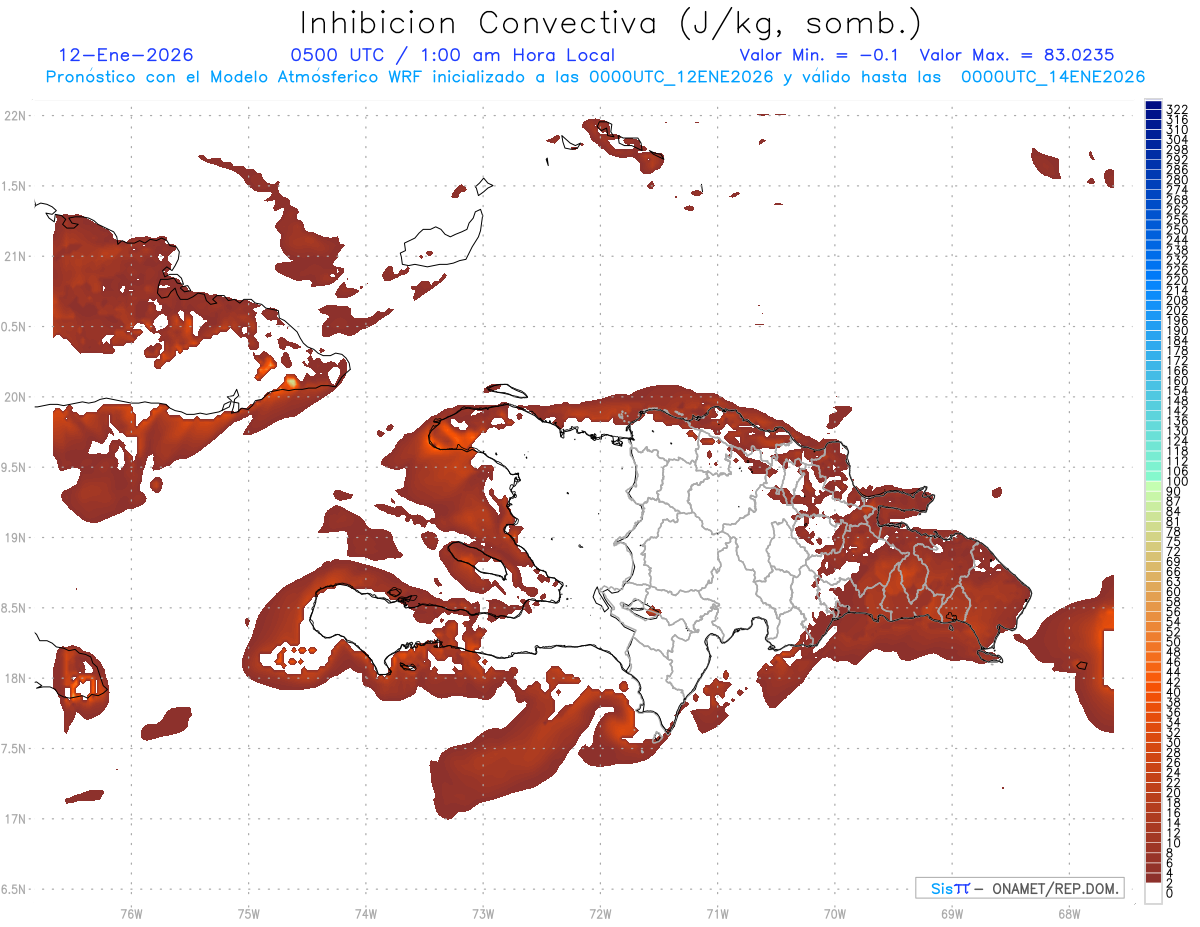Click the "73W" longitude label
The image size is (1200, 927).
click(482, 913)
